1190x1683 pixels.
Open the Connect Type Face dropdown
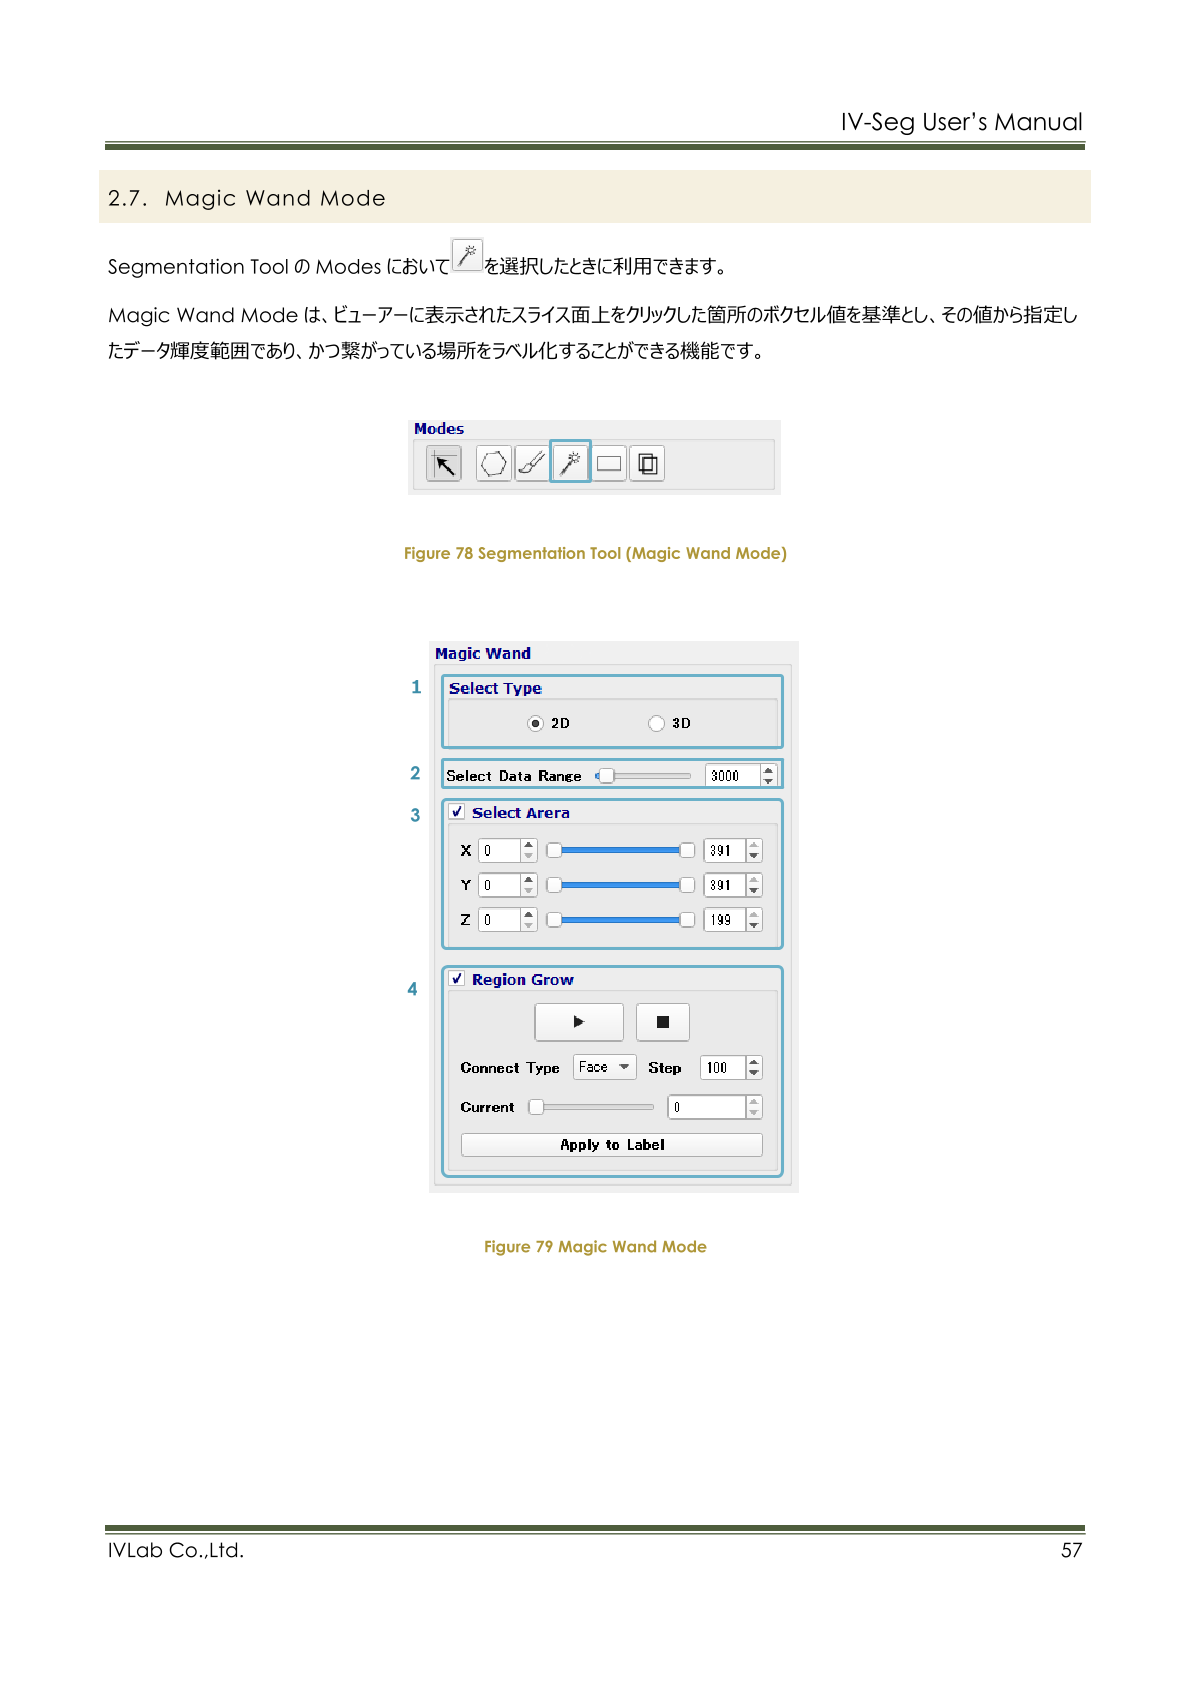[605, 1067]
